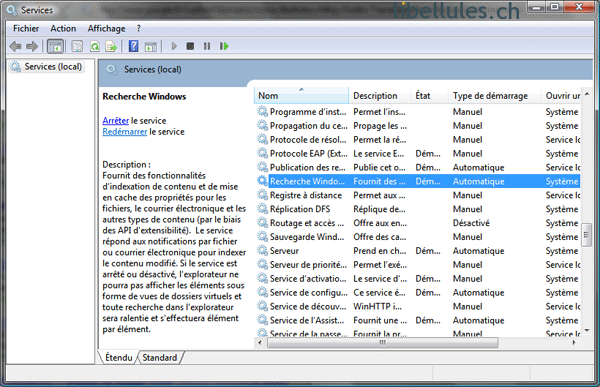This screenshot has width=600, height=387.
Task: Restart the service with the toolbar restart icon
Action: pos(224,46)
